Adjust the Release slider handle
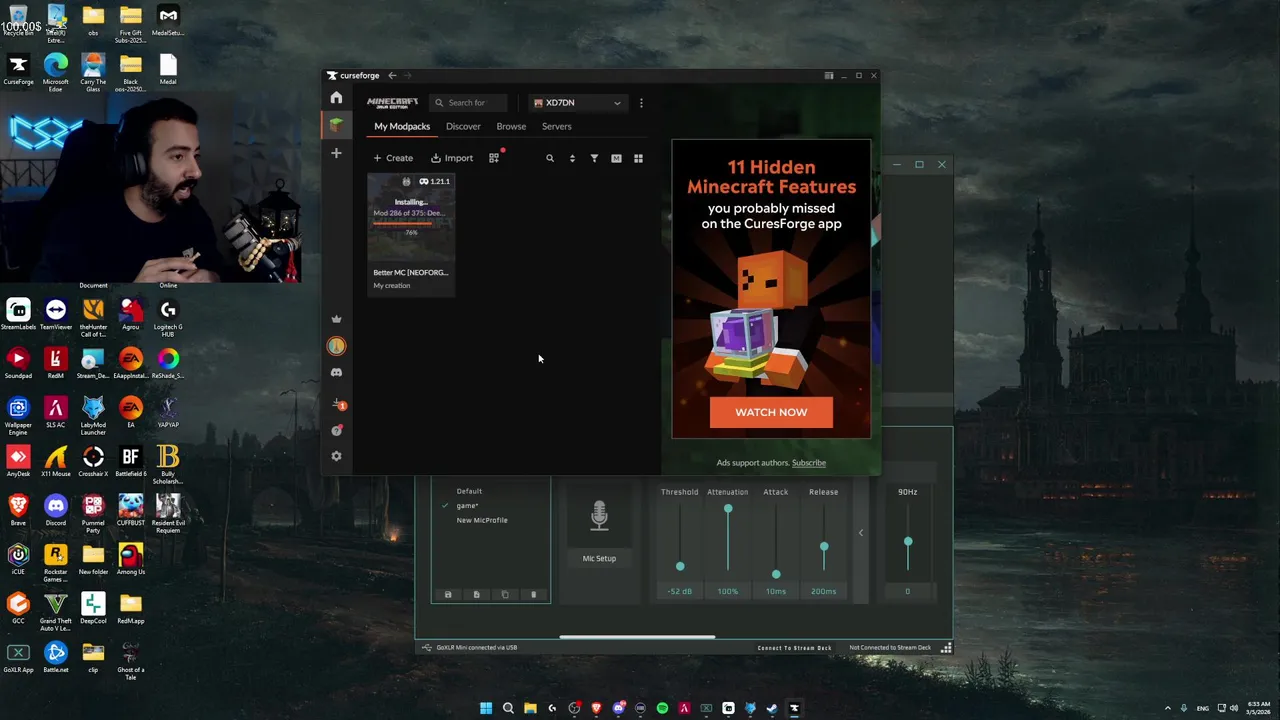The height and width of the screenshot is (720, 1280). (x=824, y=547)
